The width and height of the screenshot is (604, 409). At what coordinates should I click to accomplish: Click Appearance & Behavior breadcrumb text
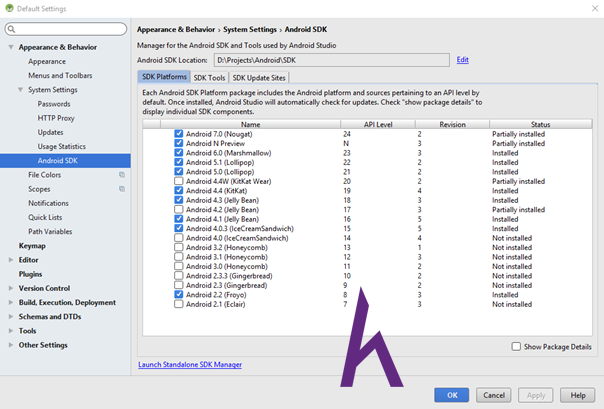coord(176,29)
